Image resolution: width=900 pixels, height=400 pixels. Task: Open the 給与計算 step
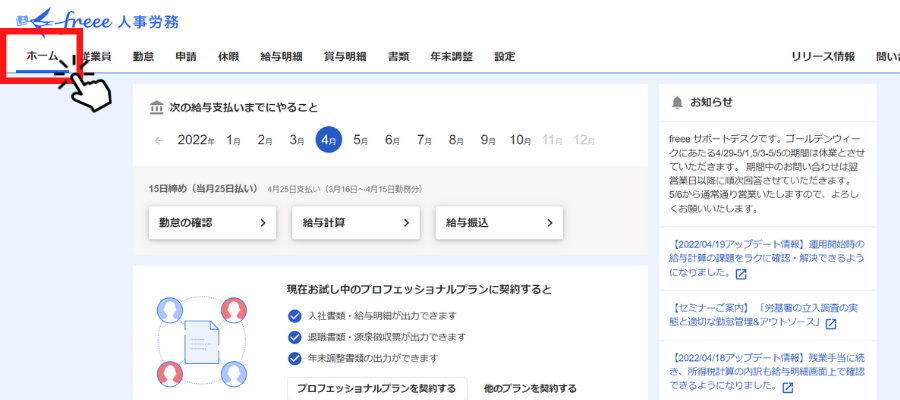point(355,223)
